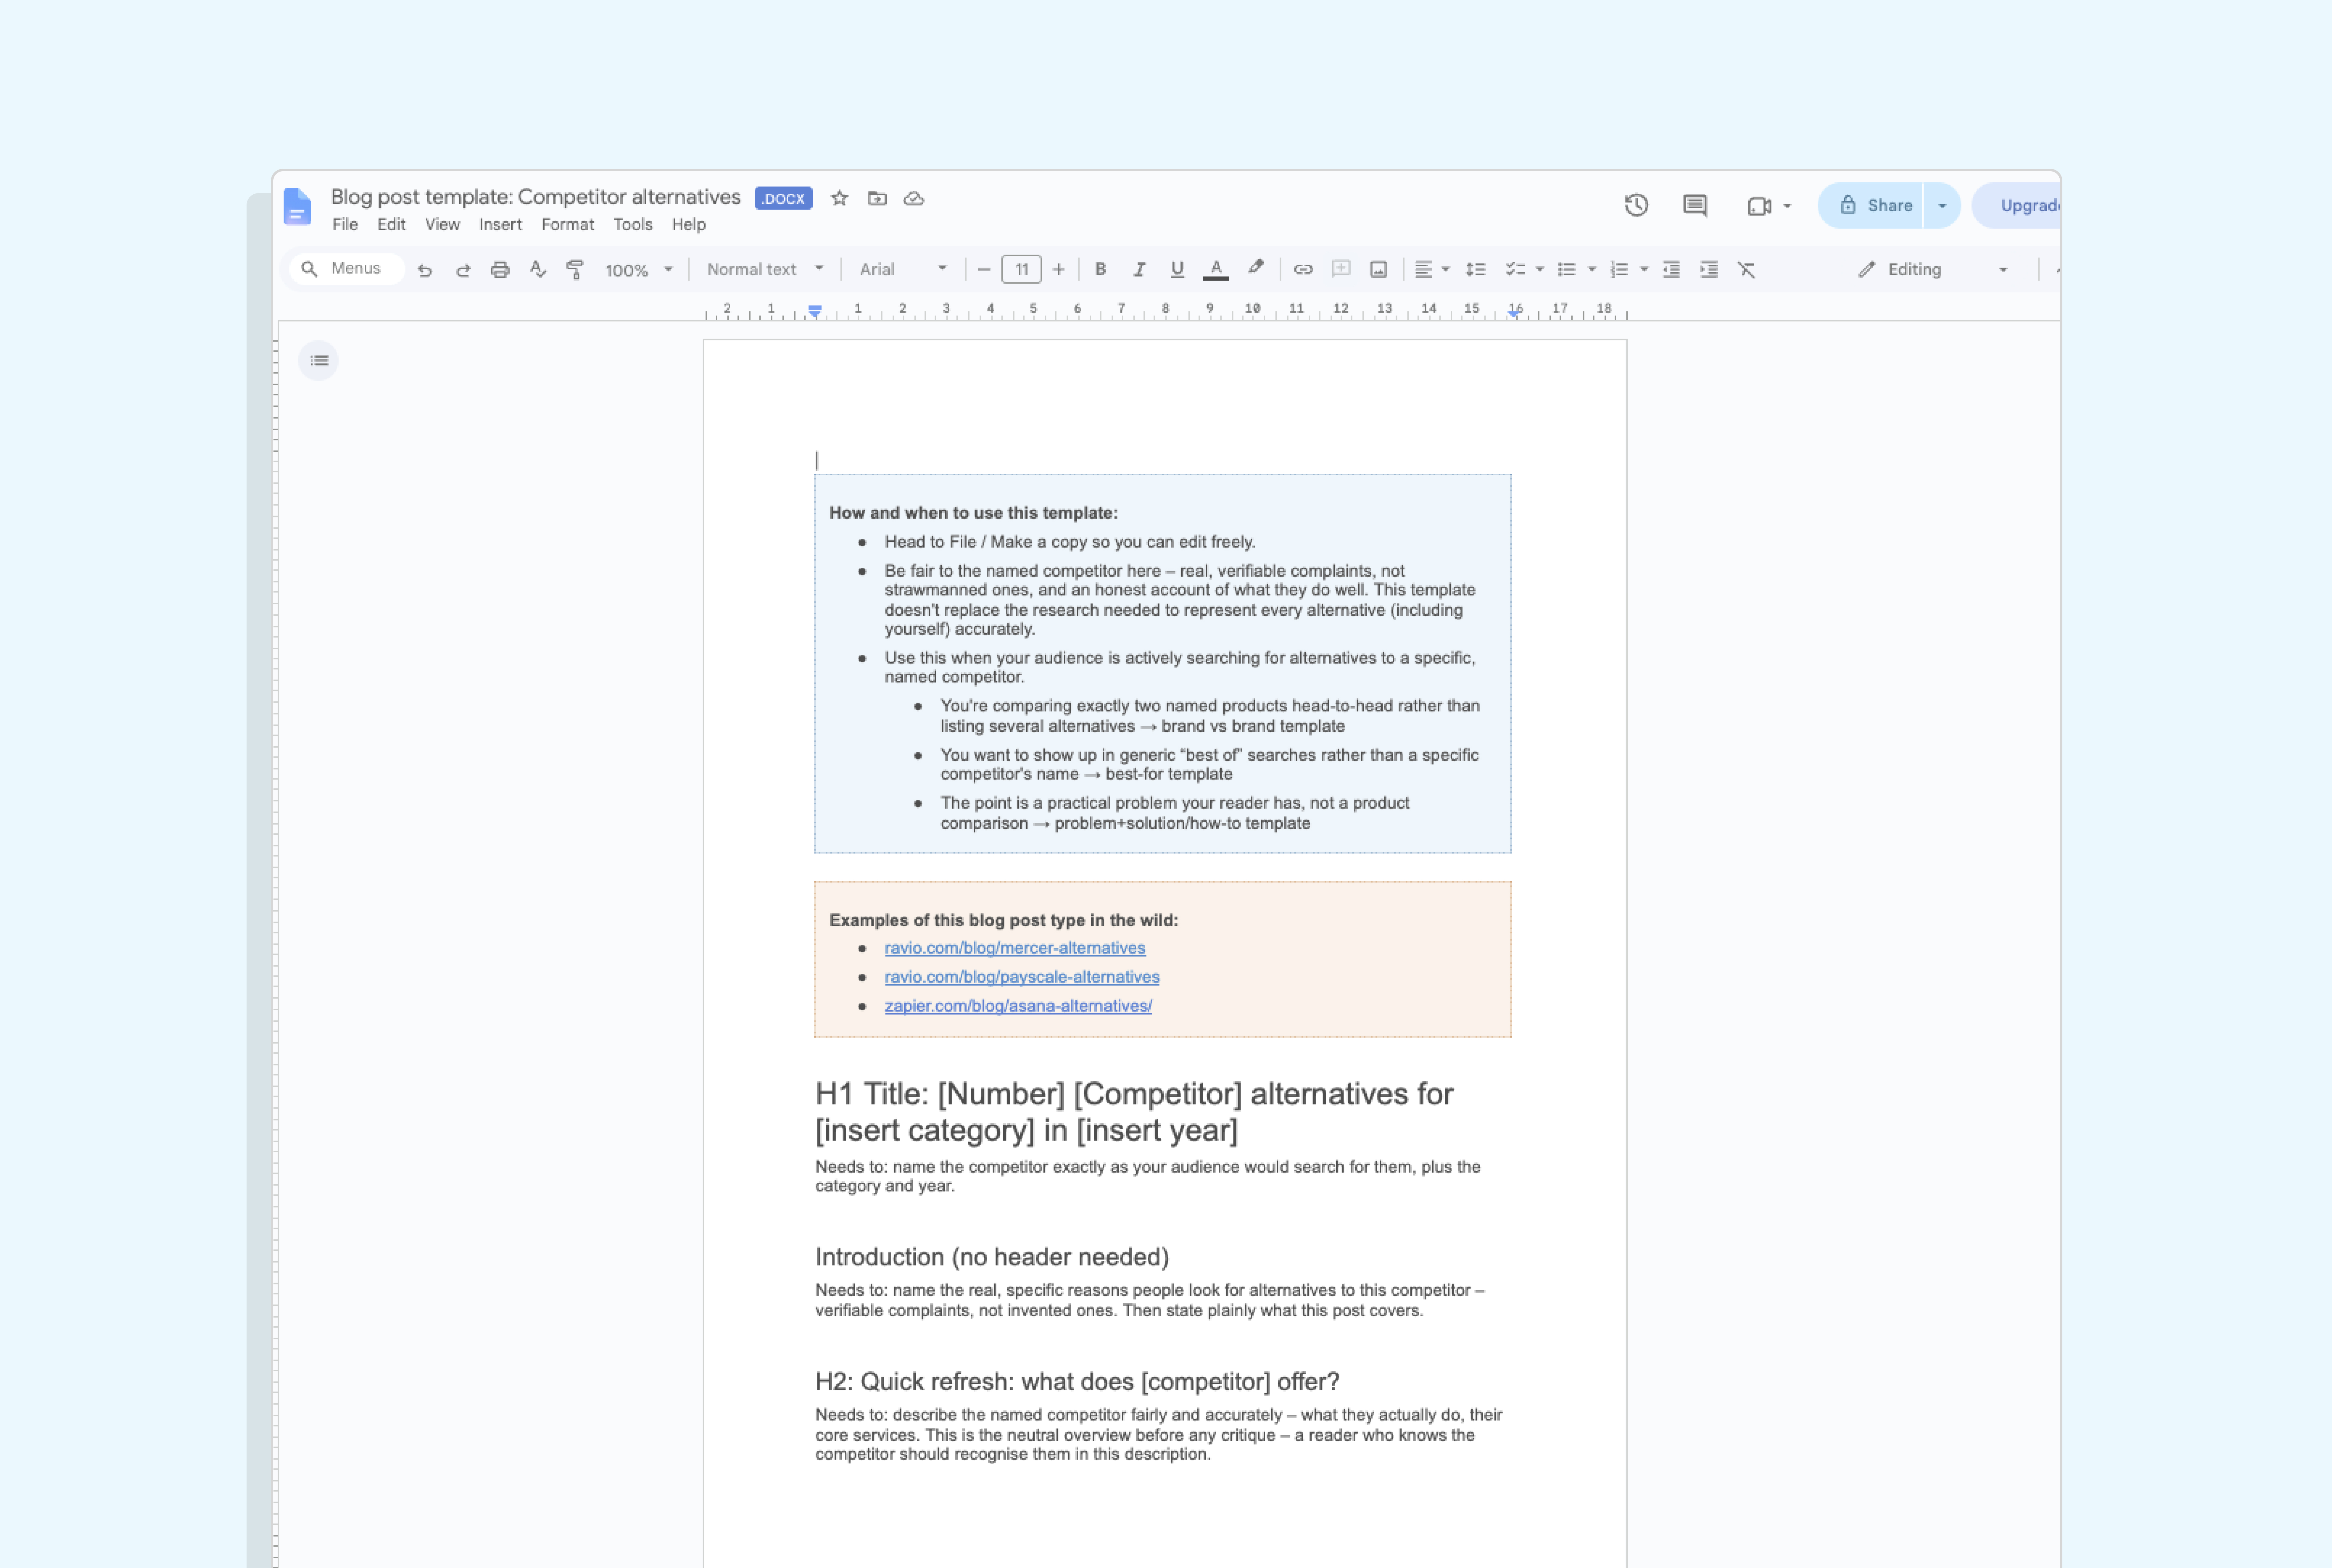Open version history clock icon
This screenshot has width=2332, height=1568.
[1636, 205]
